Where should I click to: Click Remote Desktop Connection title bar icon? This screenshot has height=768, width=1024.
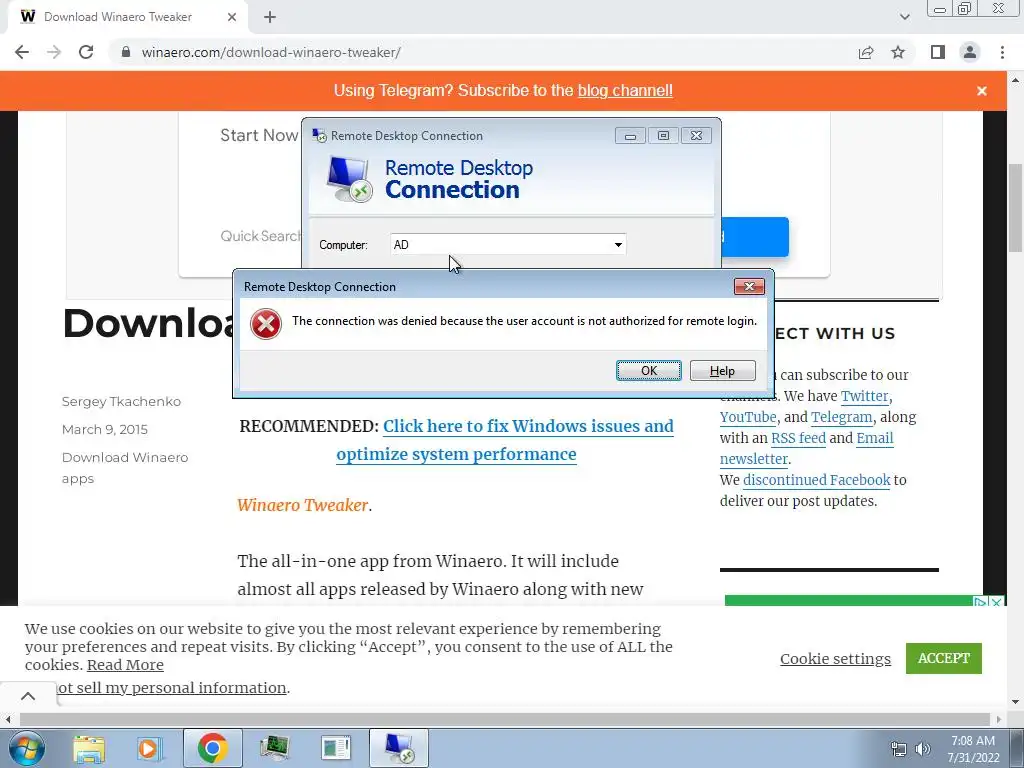319,136
